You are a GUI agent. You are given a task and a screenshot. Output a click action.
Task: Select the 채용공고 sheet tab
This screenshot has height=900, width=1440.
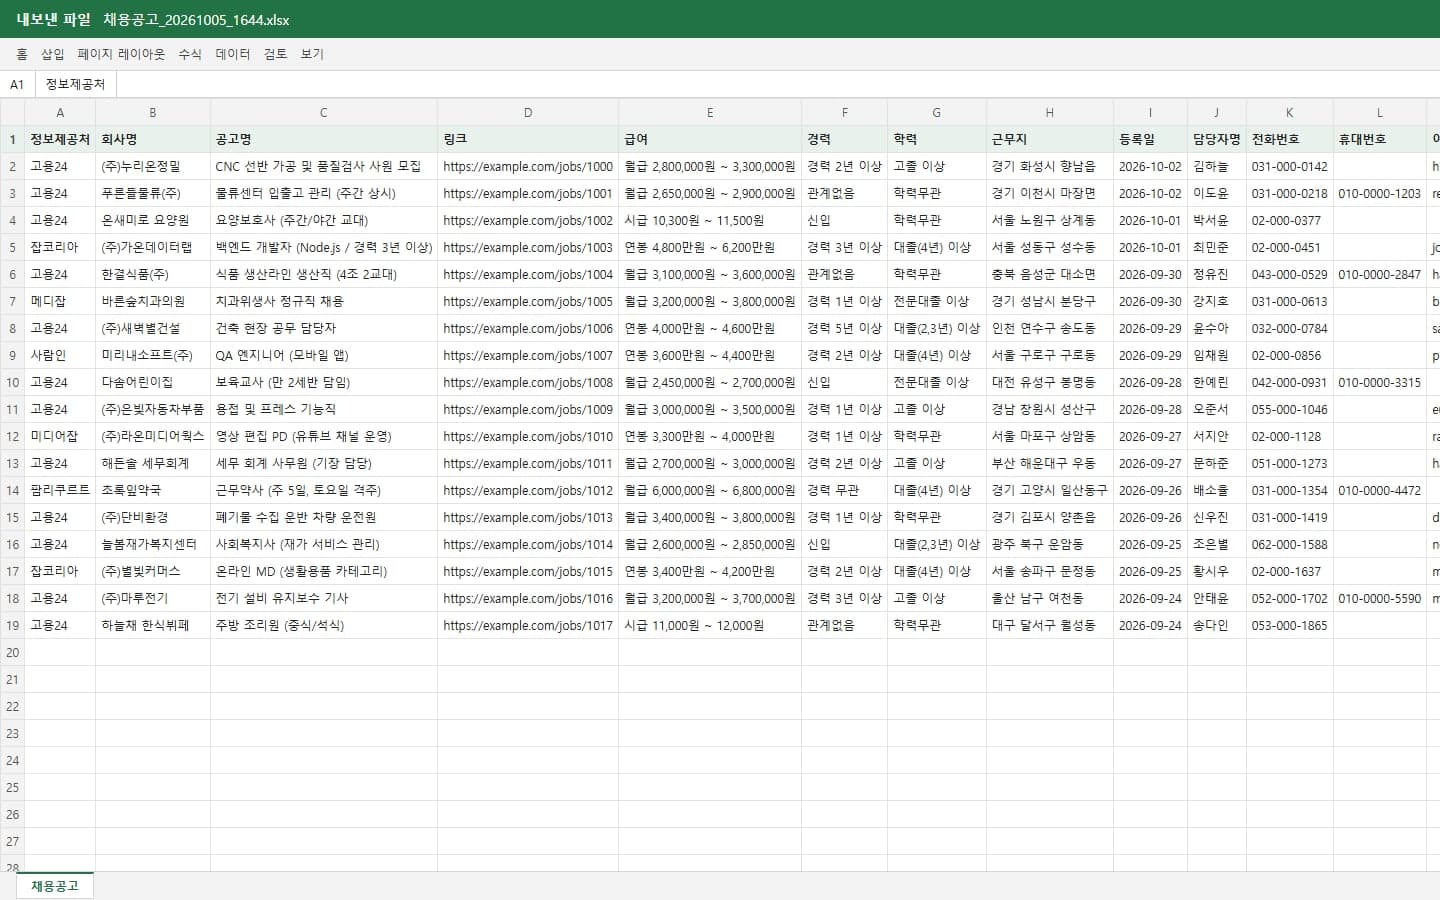pyautogui.click(x=55, y=886)
